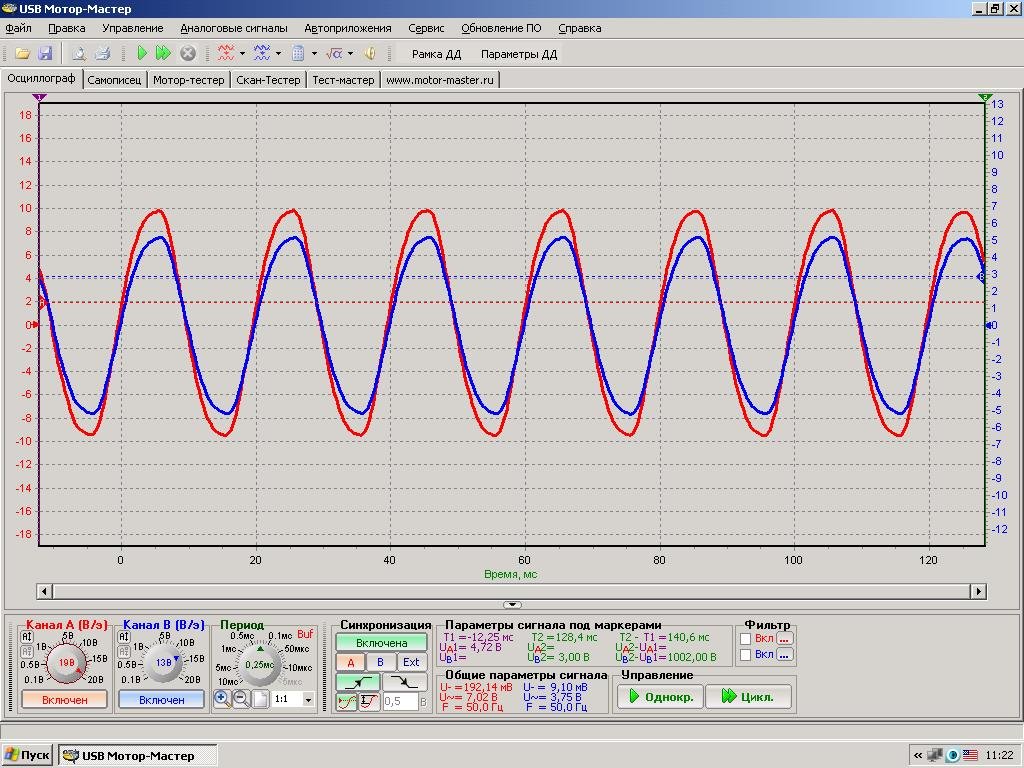
Task: Expand dropdown next to blue waveform icon
Action: coord(278,54)
